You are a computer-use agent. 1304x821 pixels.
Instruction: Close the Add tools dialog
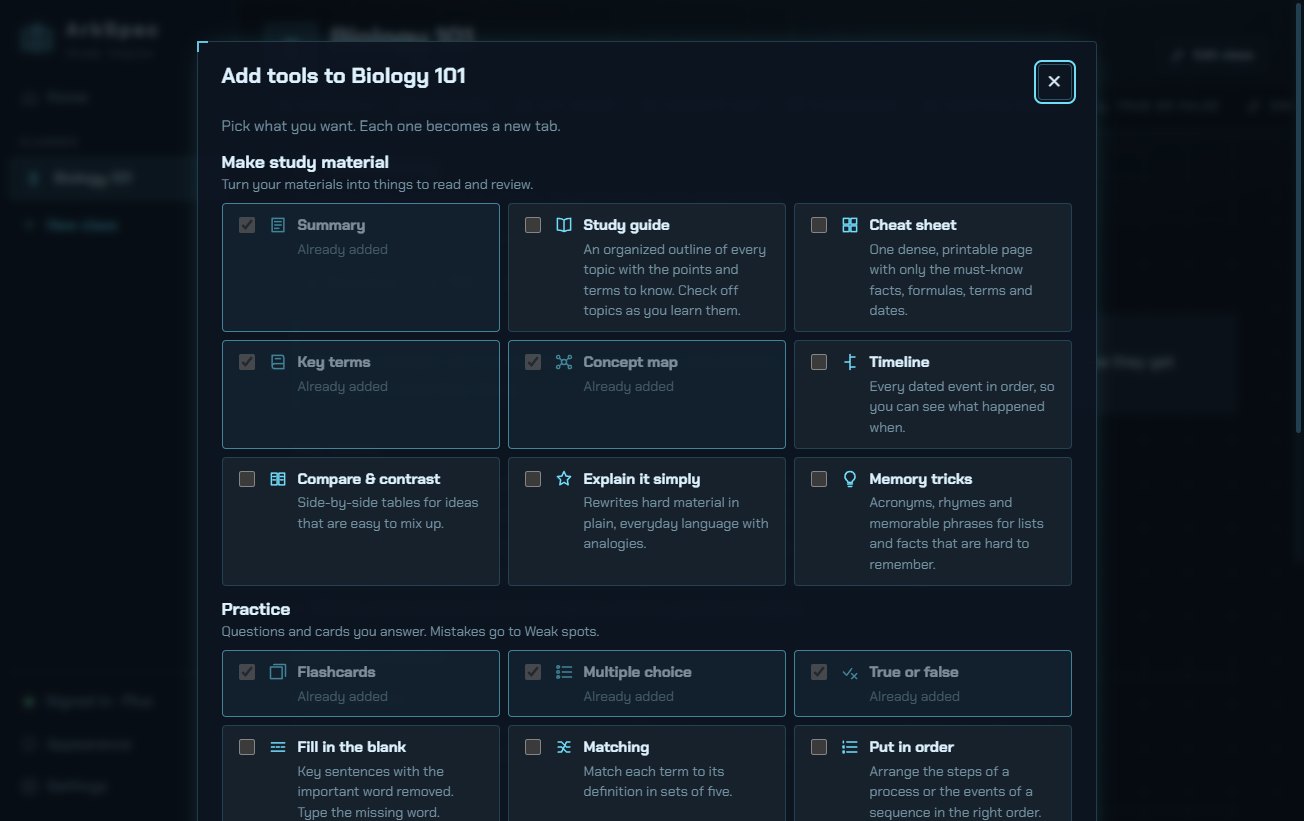click(1055, 82)
